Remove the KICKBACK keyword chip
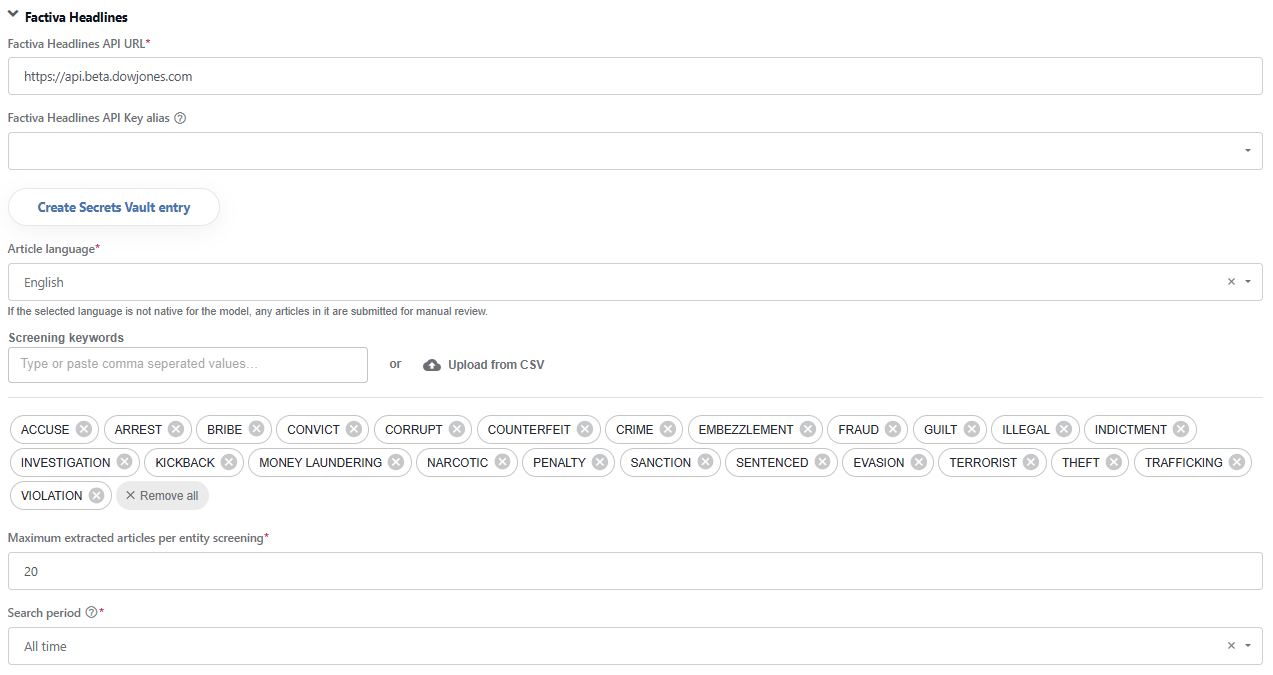 click(229, 462)
